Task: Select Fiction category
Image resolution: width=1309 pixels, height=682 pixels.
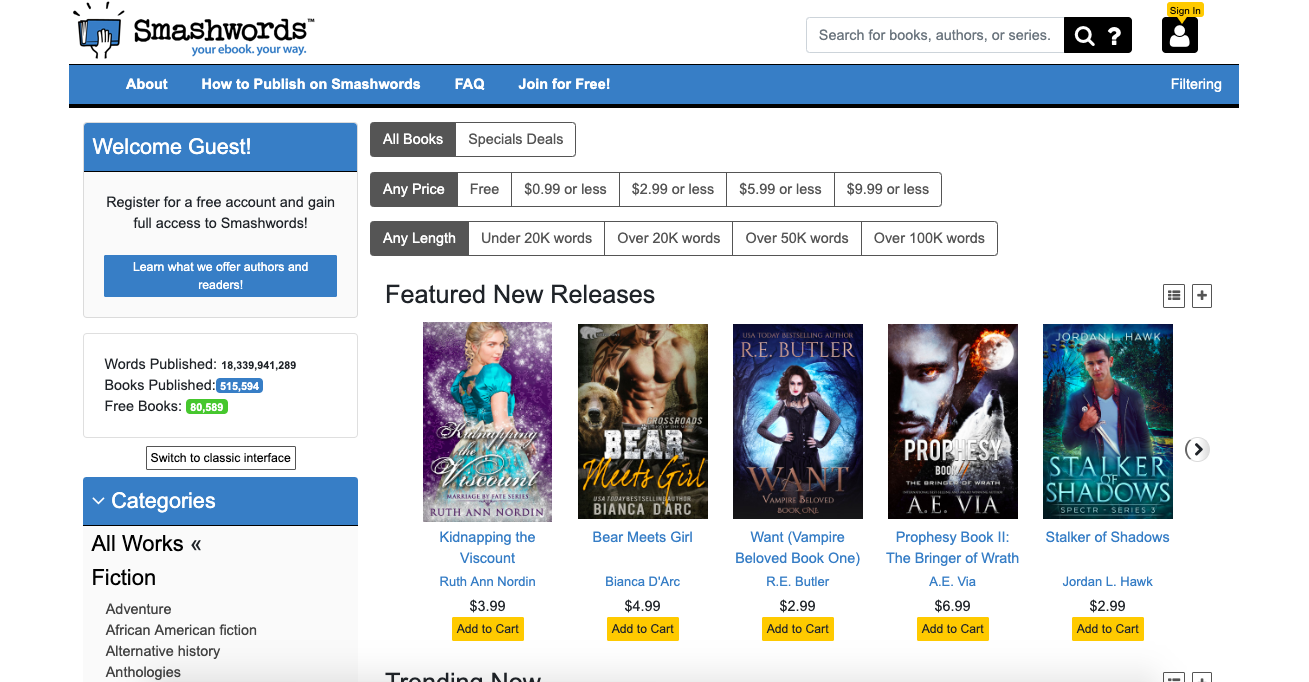Action: coord(124,578)
